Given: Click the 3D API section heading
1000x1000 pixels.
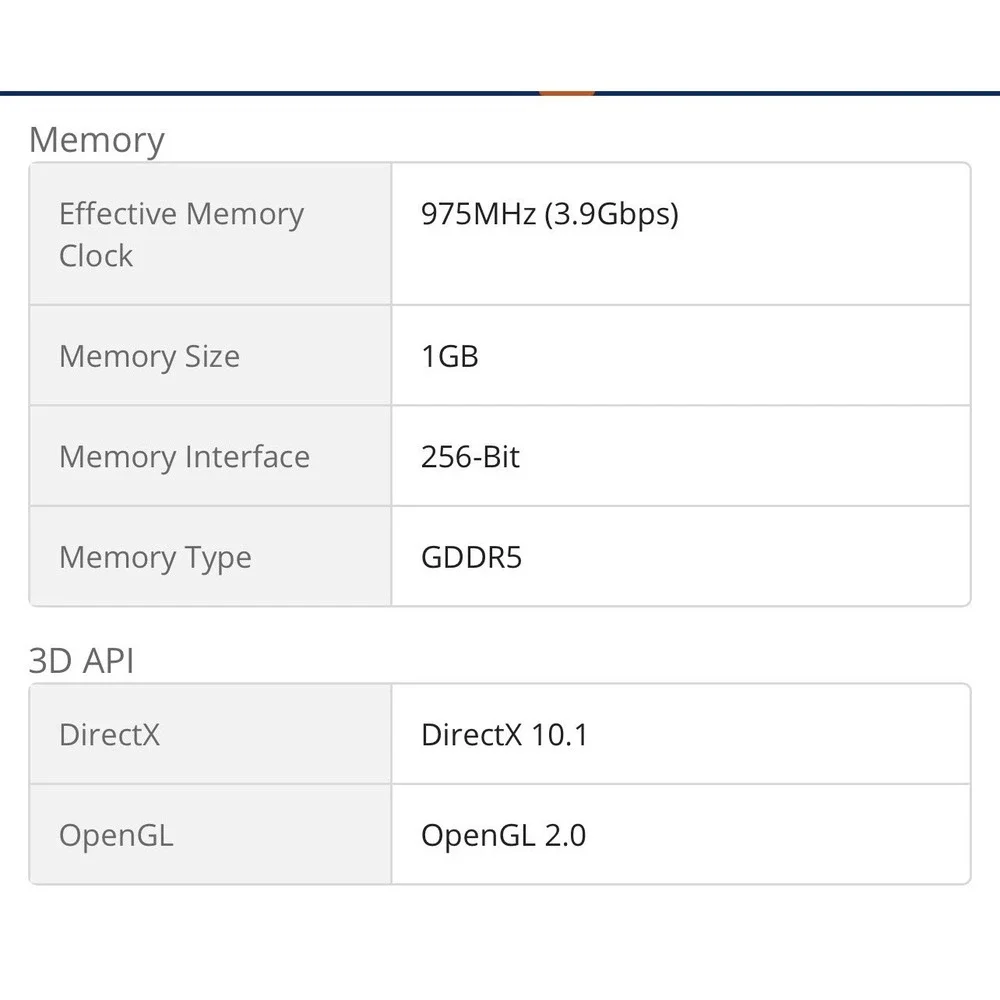Looking at the screenshot, I should pos(82,661).
